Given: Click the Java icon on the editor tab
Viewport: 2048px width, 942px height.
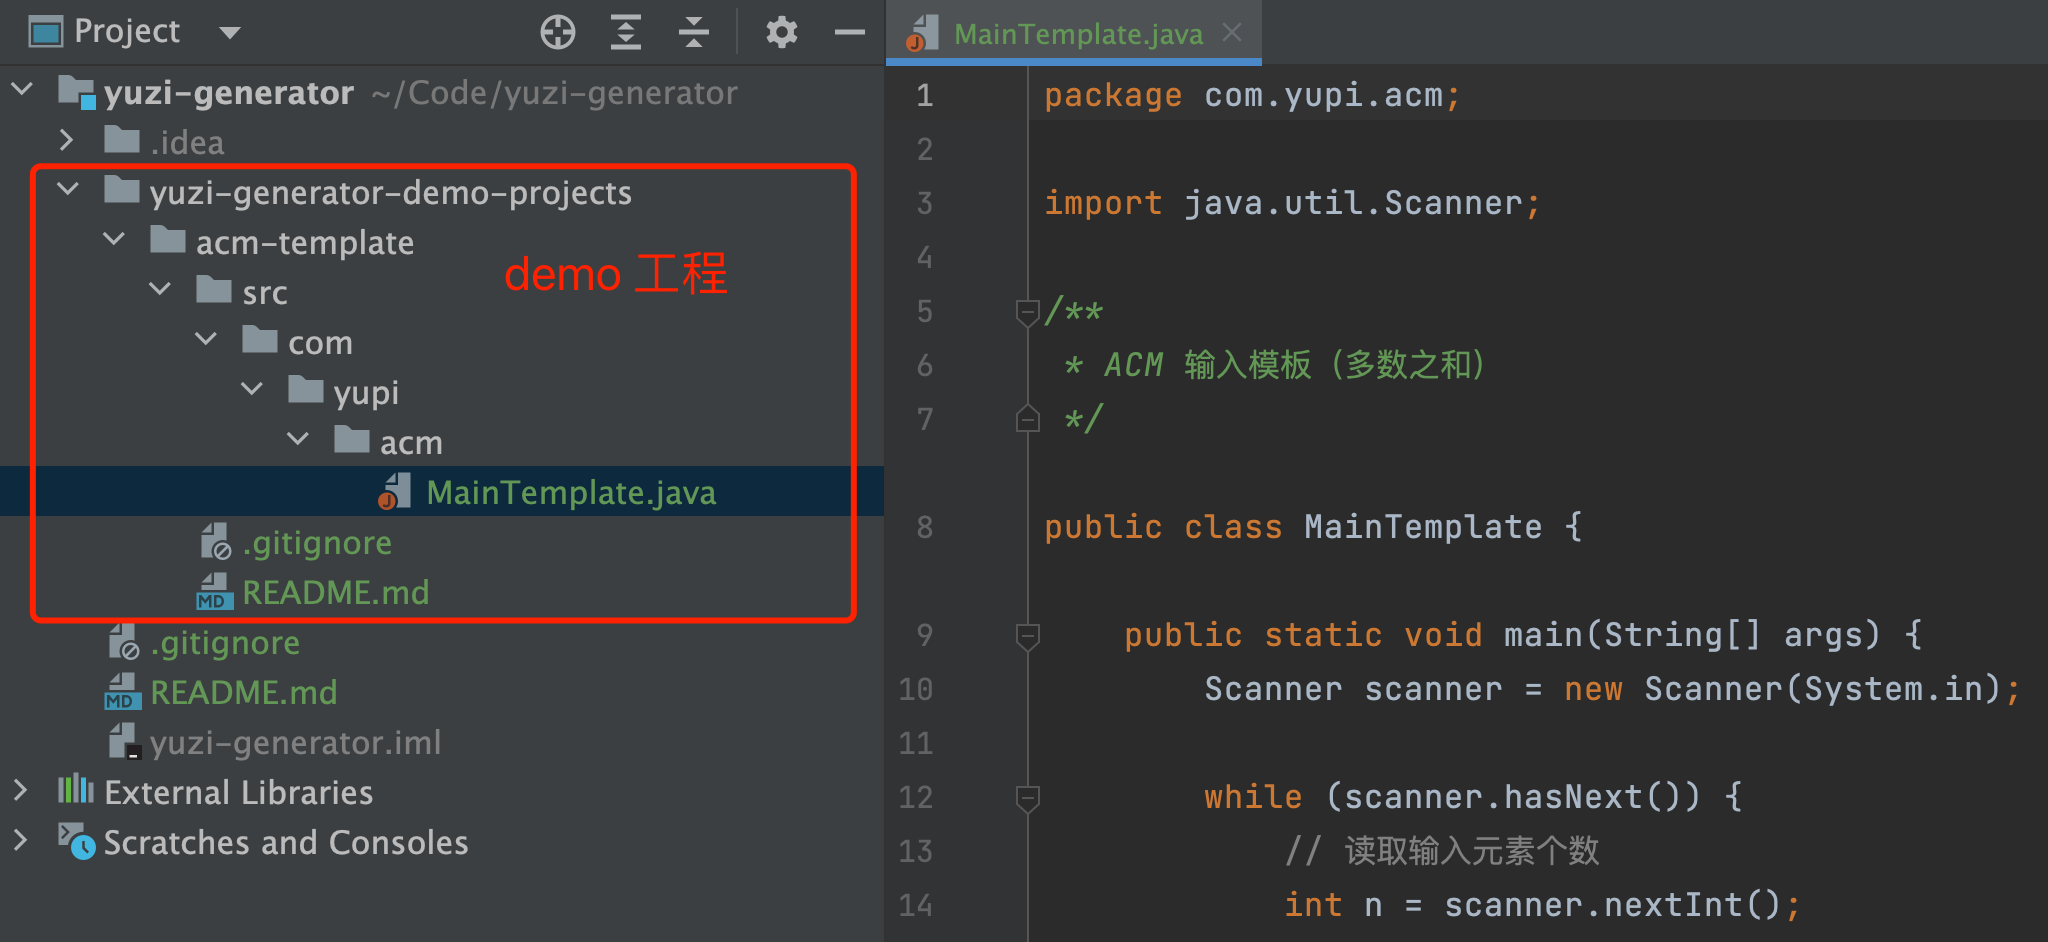Looking at the screenshot, I should click(x=923, y=33).
